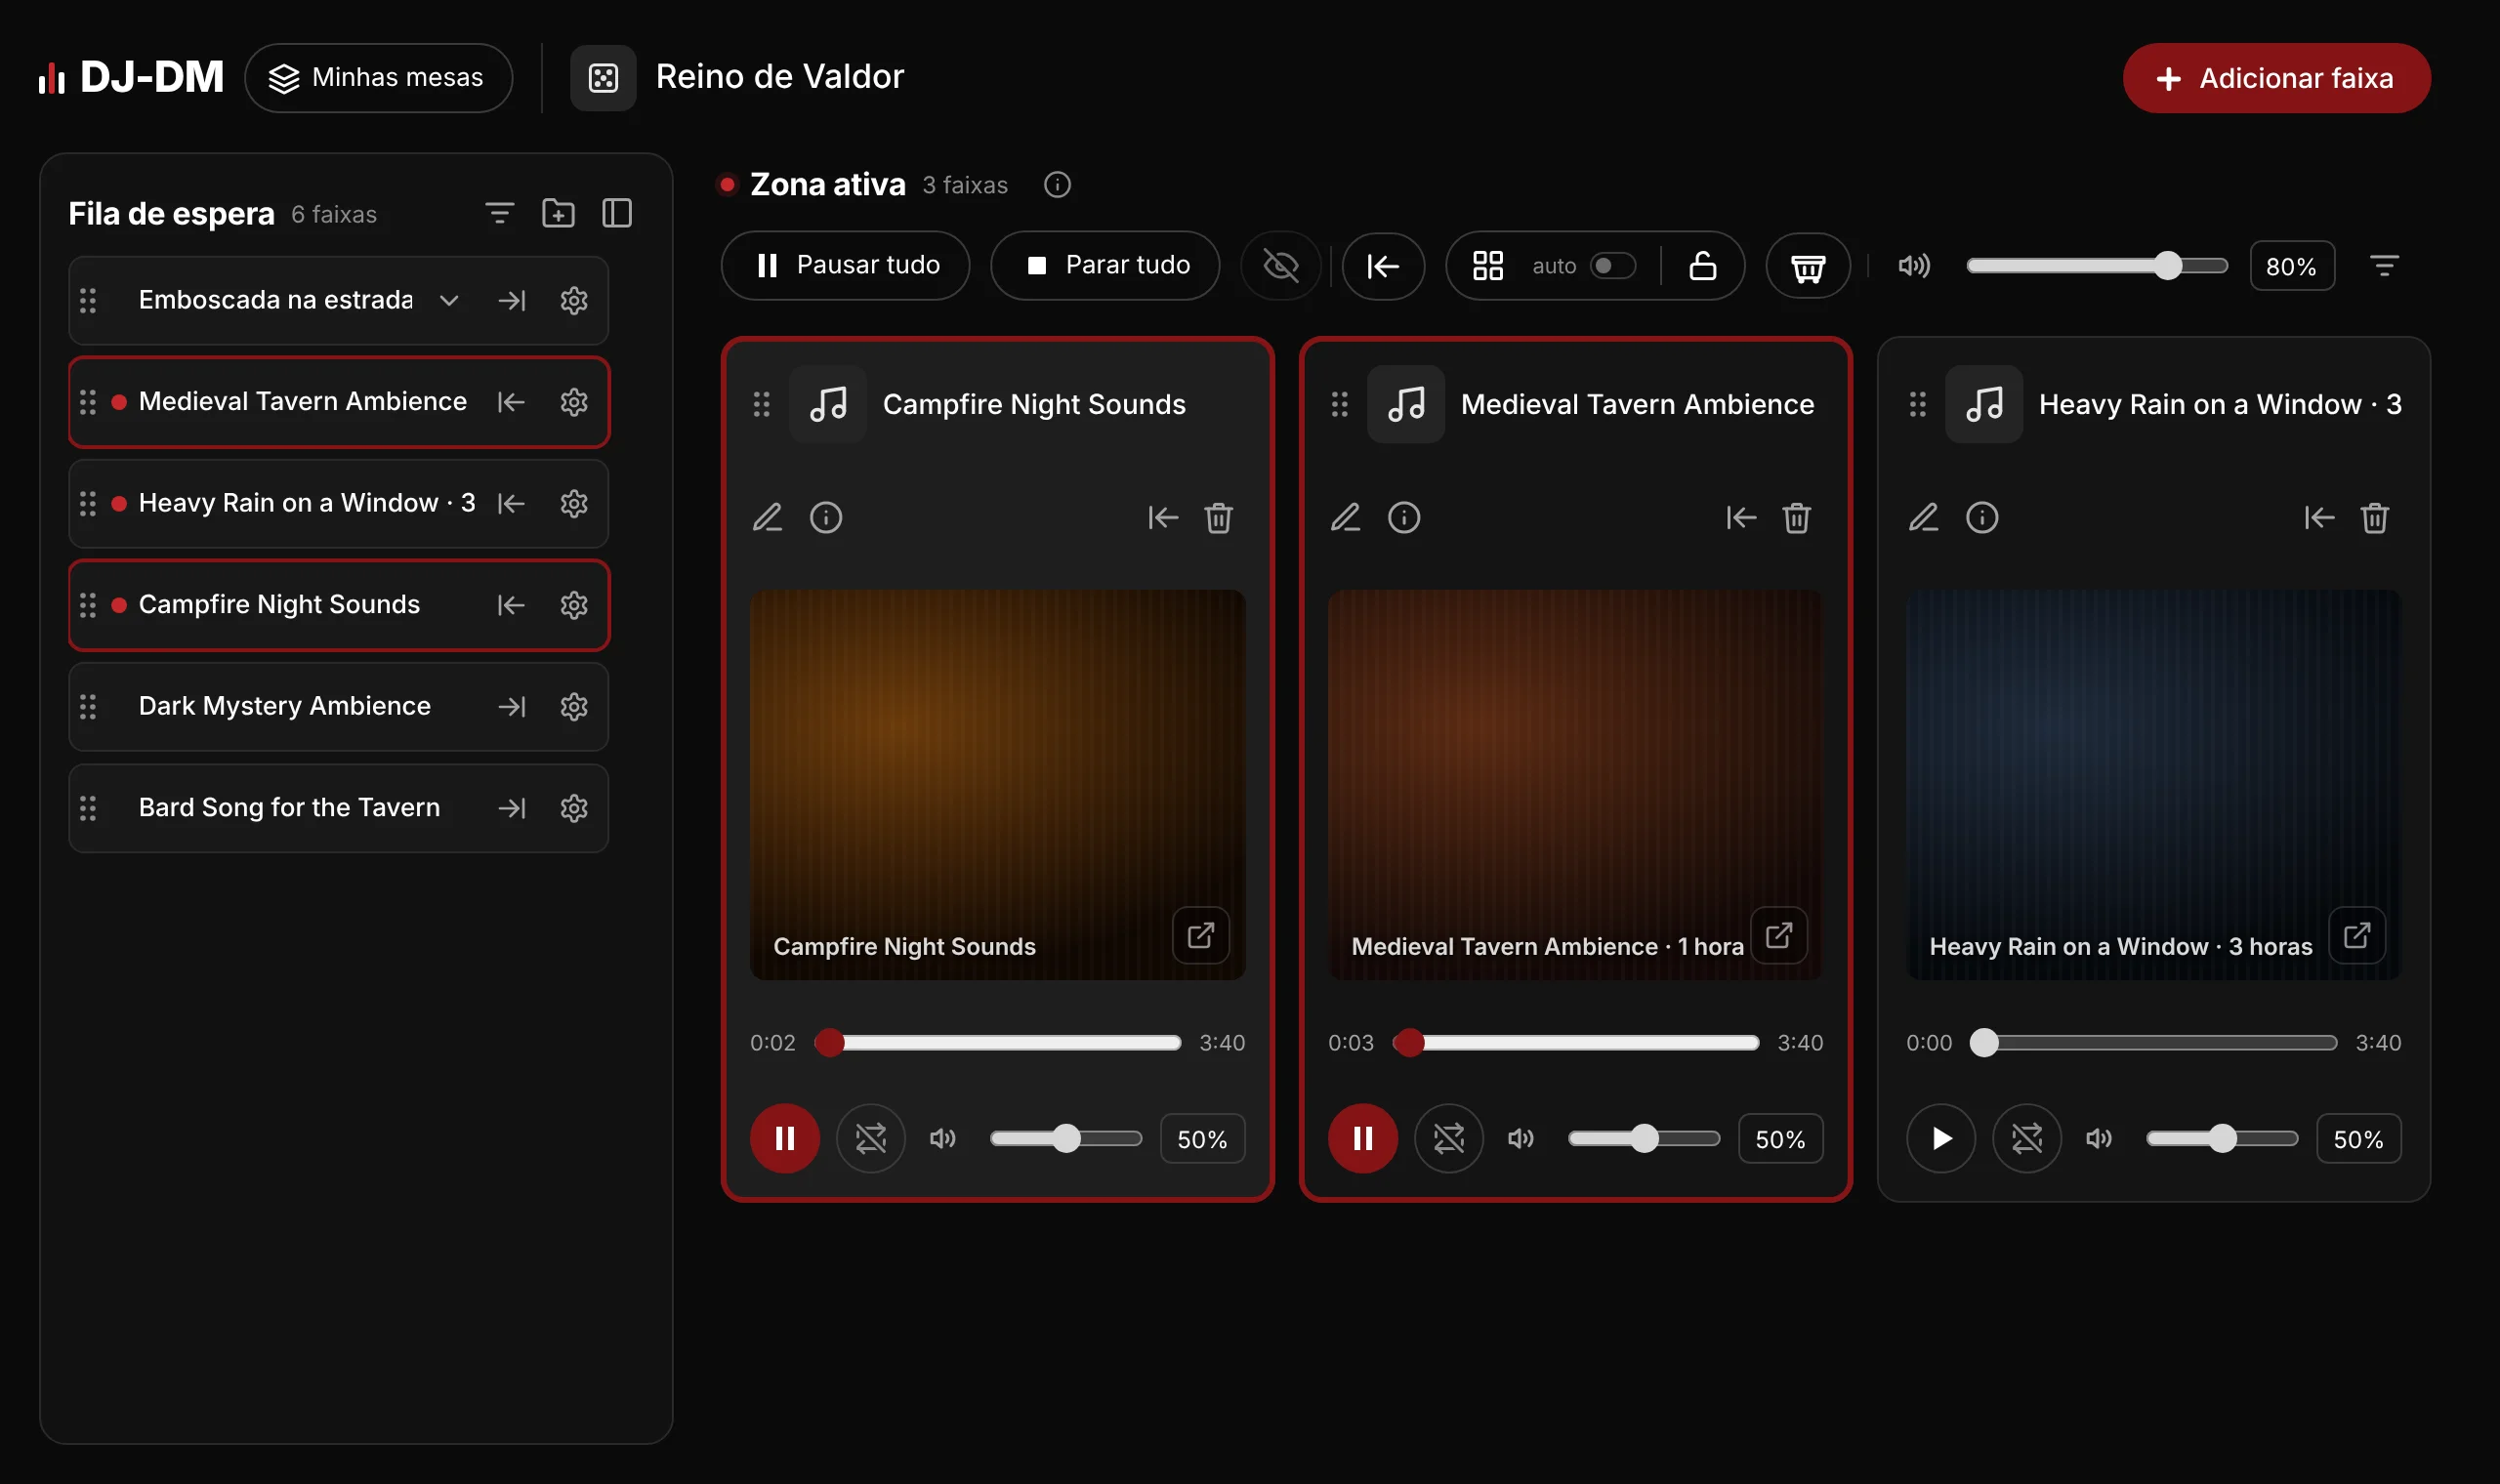This screenshot has height=1484, width=2500.
Task: Send Bard Song for the Tavern to active zone
Action: pos(512,808)
